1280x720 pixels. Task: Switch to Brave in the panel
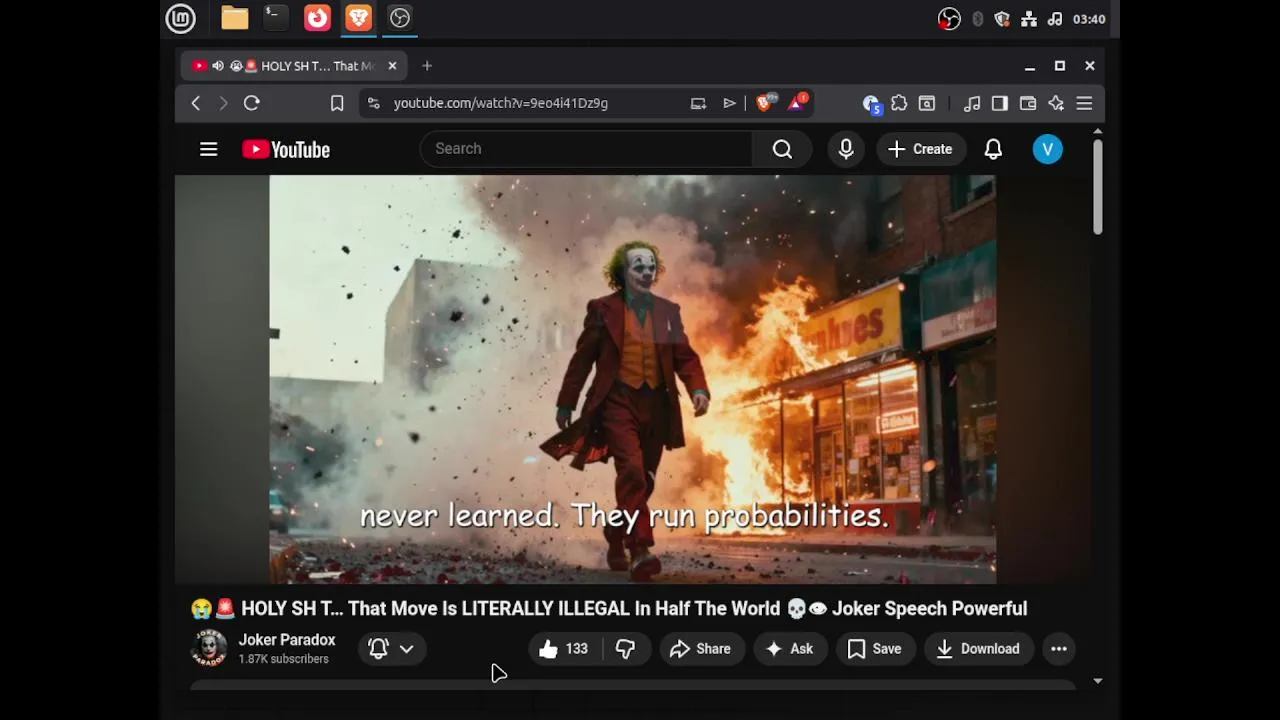point(358,18)
